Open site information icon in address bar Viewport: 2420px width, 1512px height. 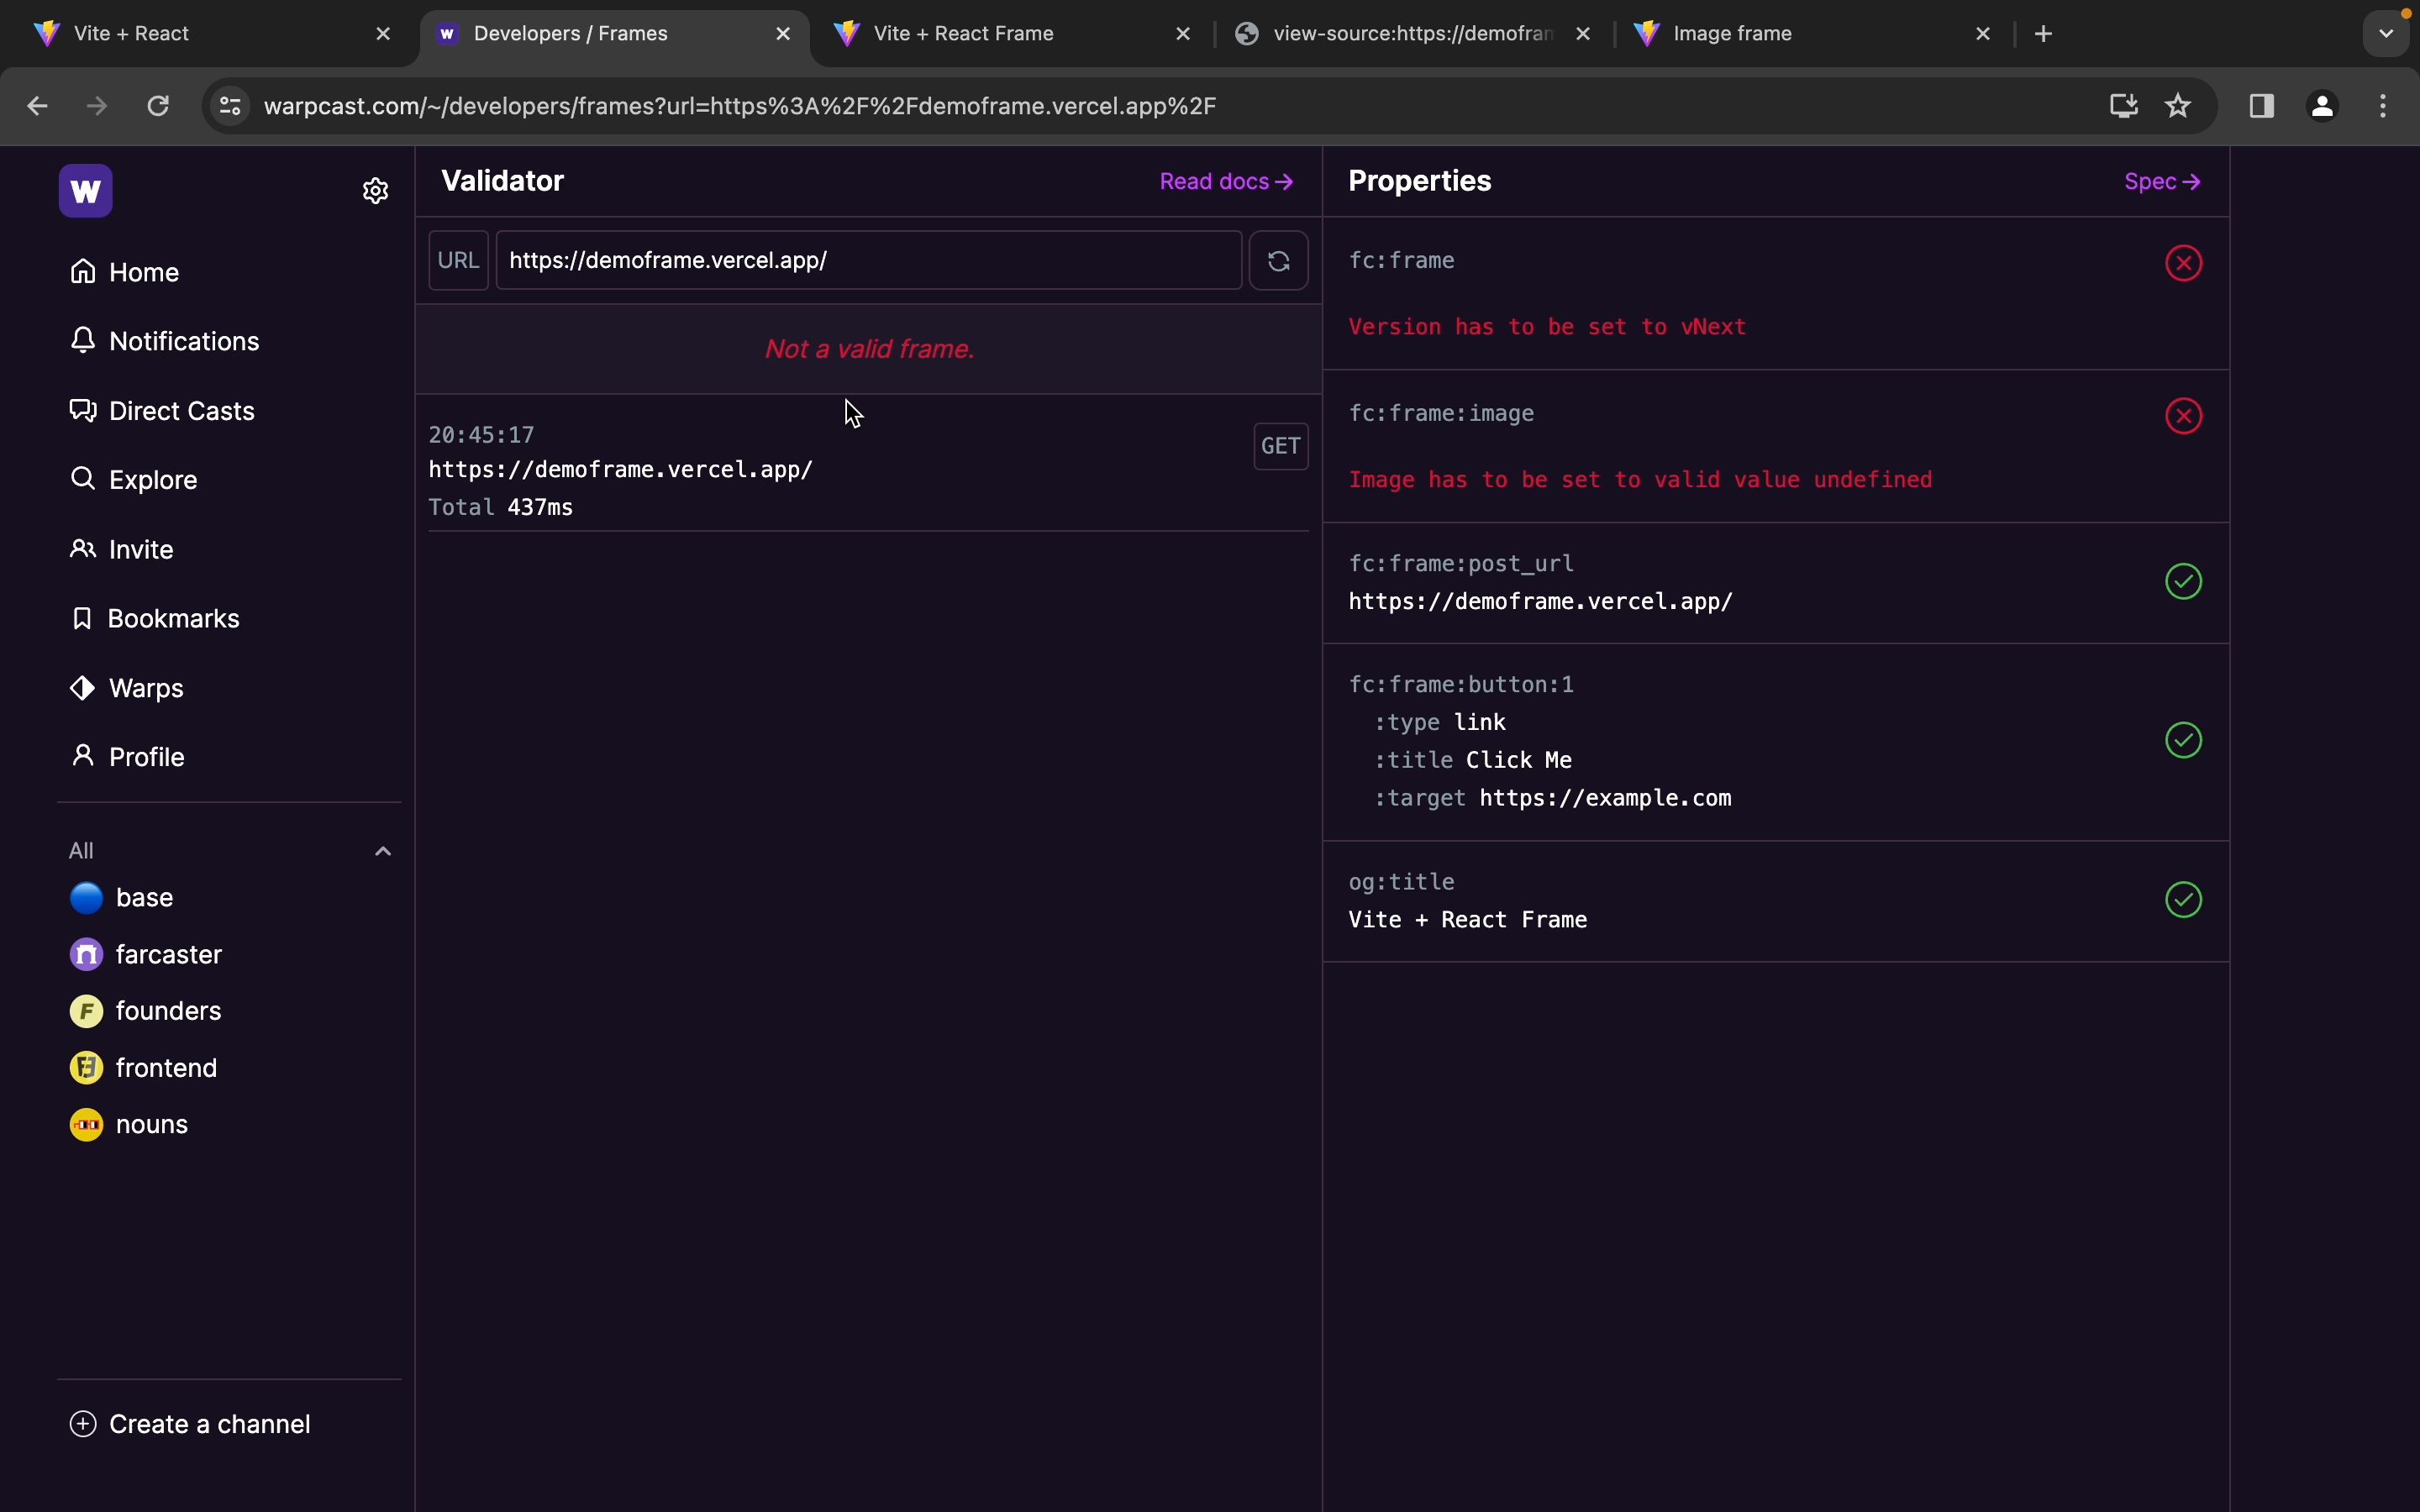point(231,106)
